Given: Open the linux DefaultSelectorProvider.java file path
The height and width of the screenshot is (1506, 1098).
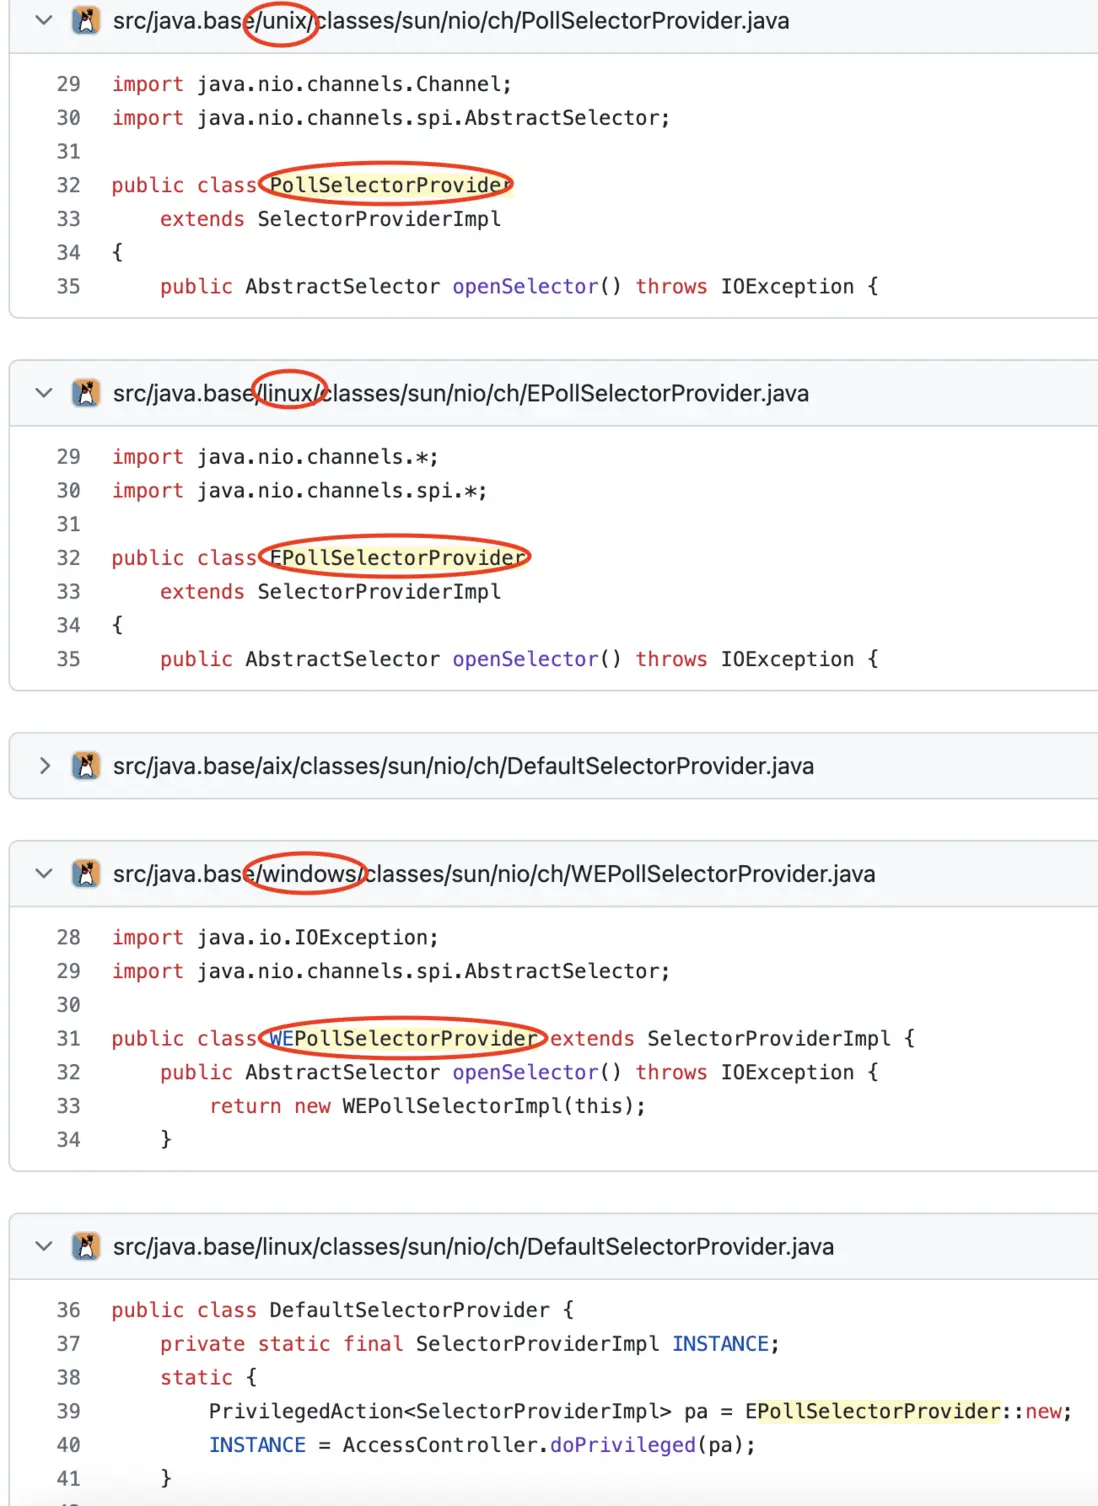Looking at the screenshot, I should point(473,1247).
